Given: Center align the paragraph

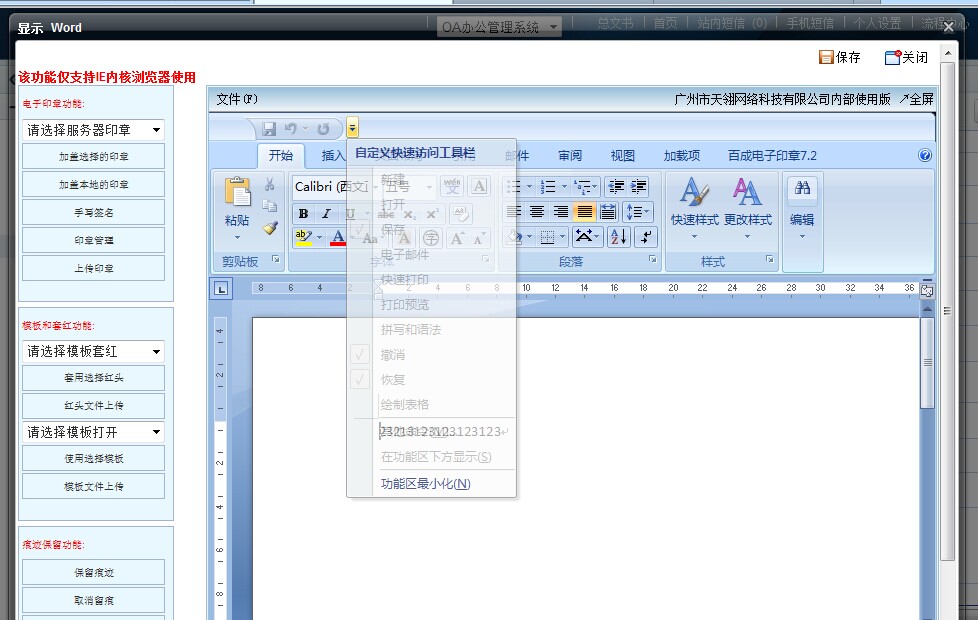Looking at the screenshot, I should (x=537, y=212).
